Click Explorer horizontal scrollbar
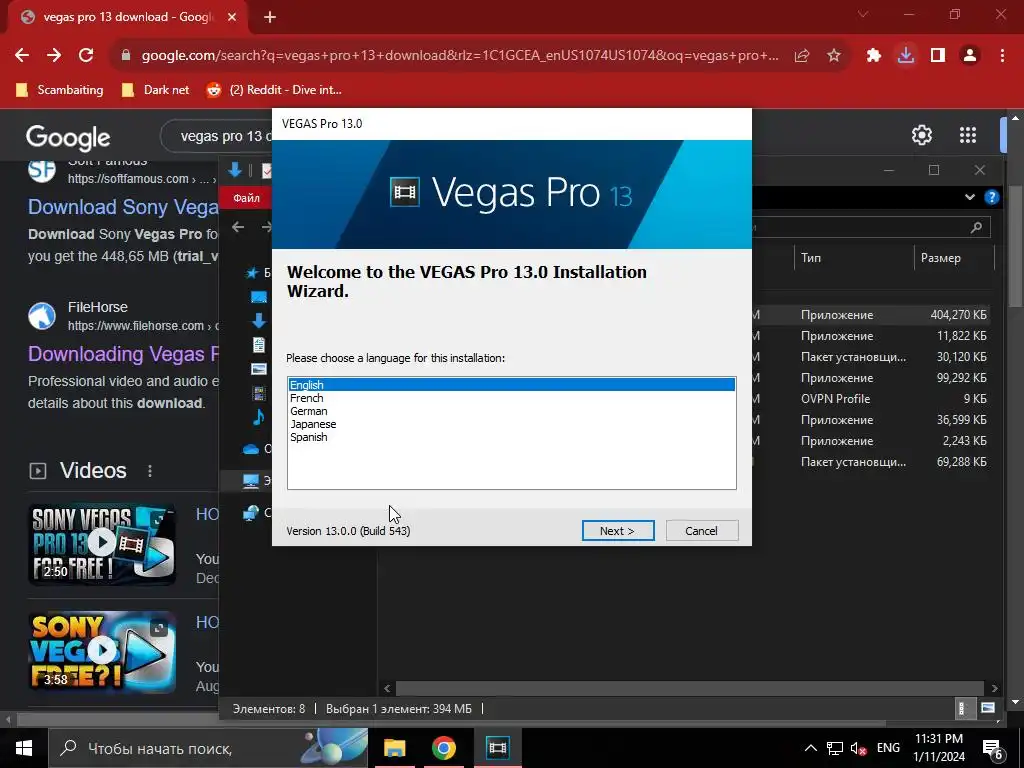Screen dimensions: 1024x768 690,688
